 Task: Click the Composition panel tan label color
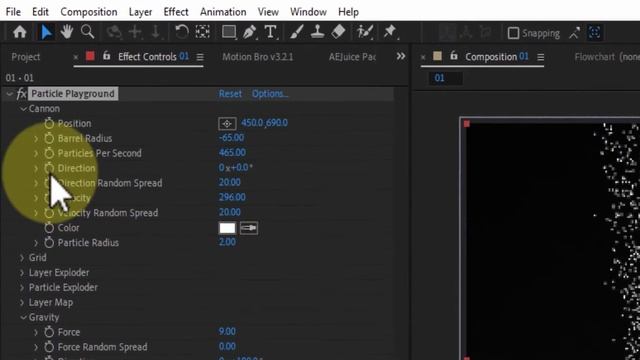[x=437, y=56]
